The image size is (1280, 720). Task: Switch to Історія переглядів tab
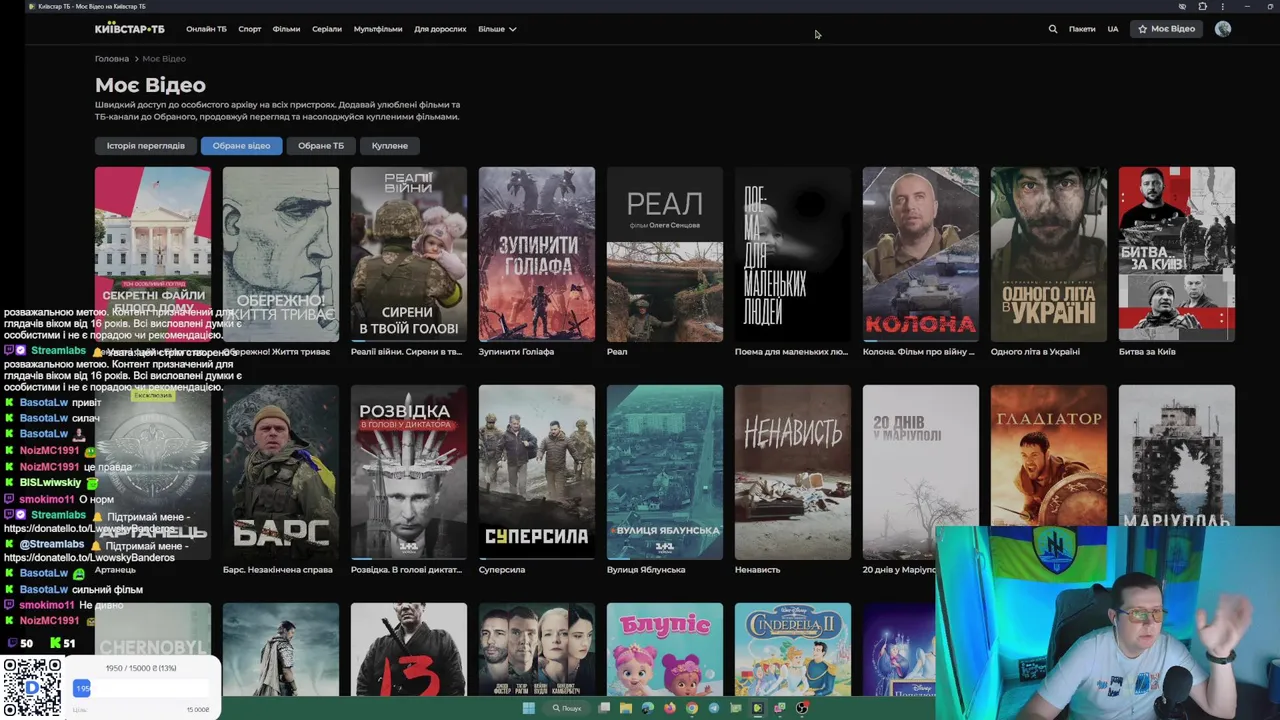click(x=146, y=146)
